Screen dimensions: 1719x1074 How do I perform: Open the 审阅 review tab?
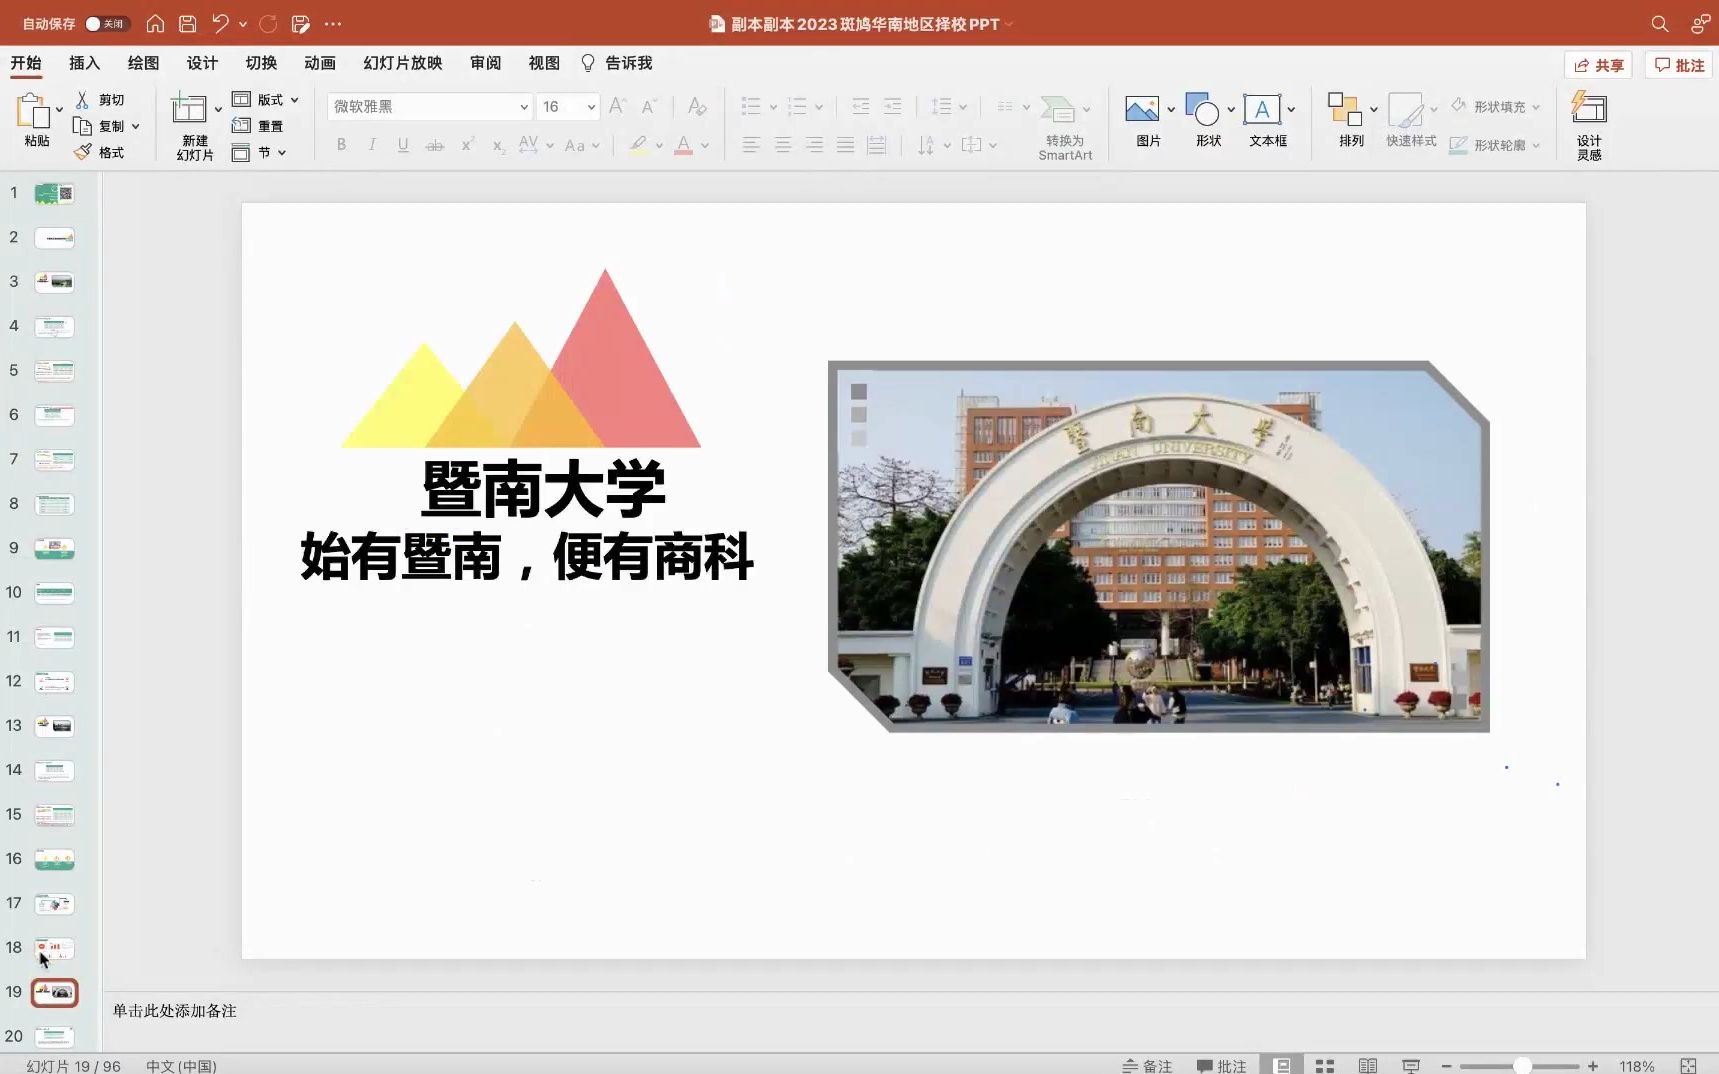[486, 63]
